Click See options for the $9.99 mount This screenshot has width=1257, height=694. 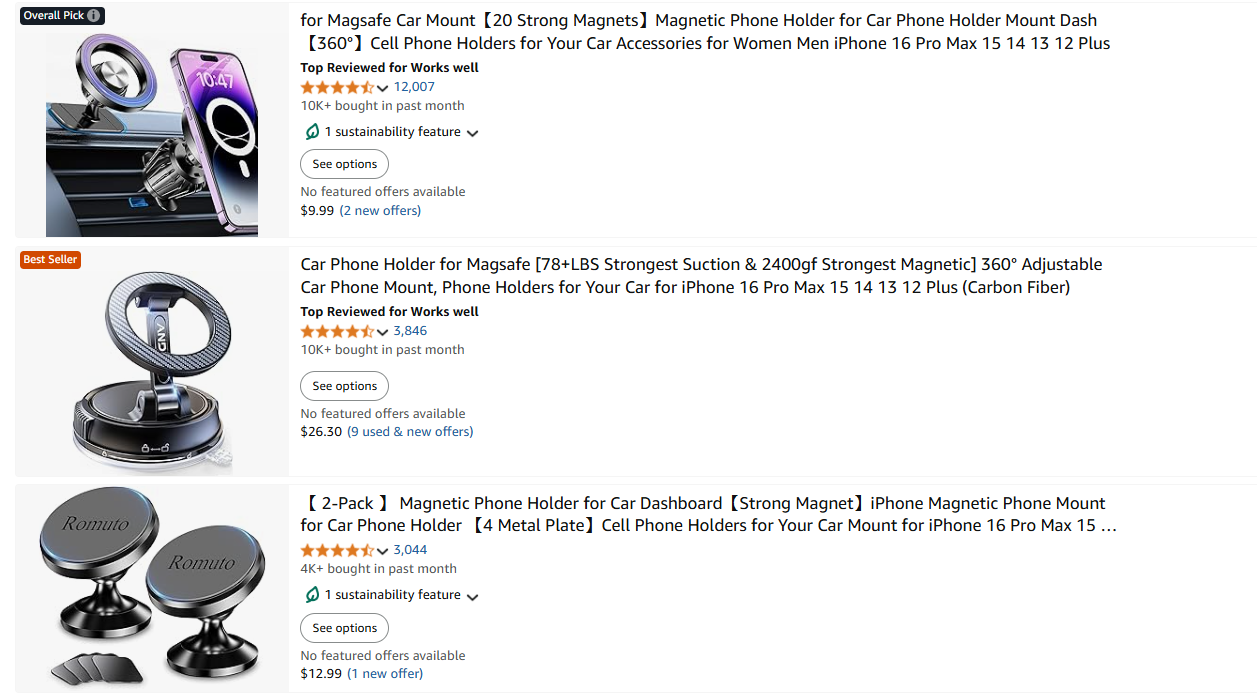click(x=345, y=164)
